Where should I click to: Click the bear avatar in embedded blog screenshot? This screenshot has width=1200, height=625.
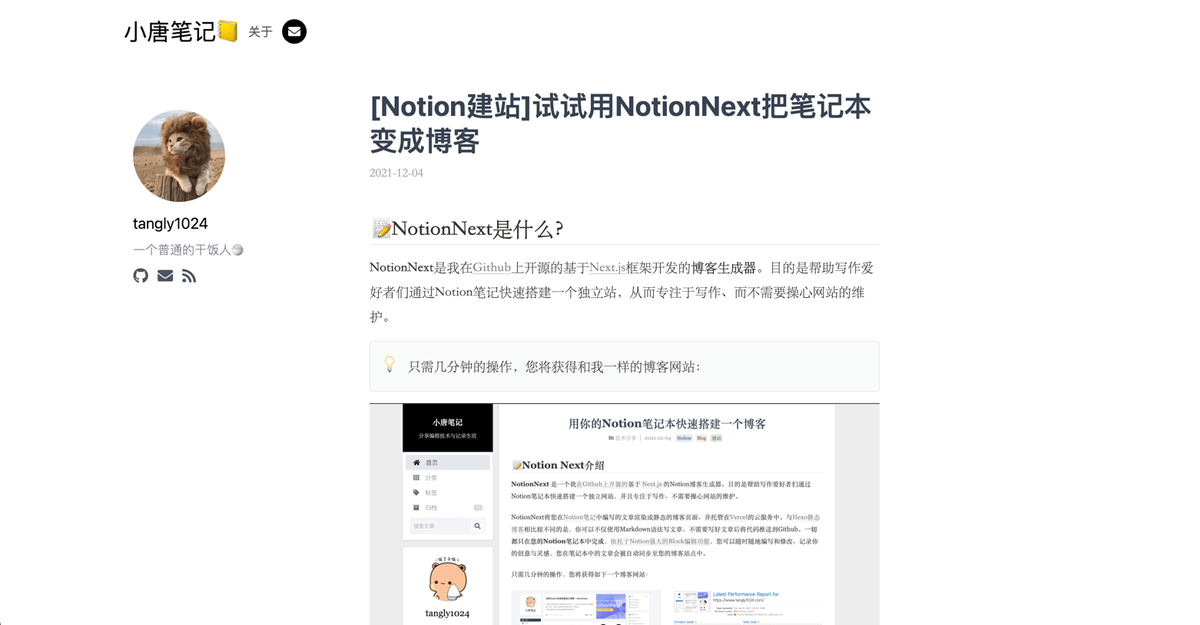(447, 581)
